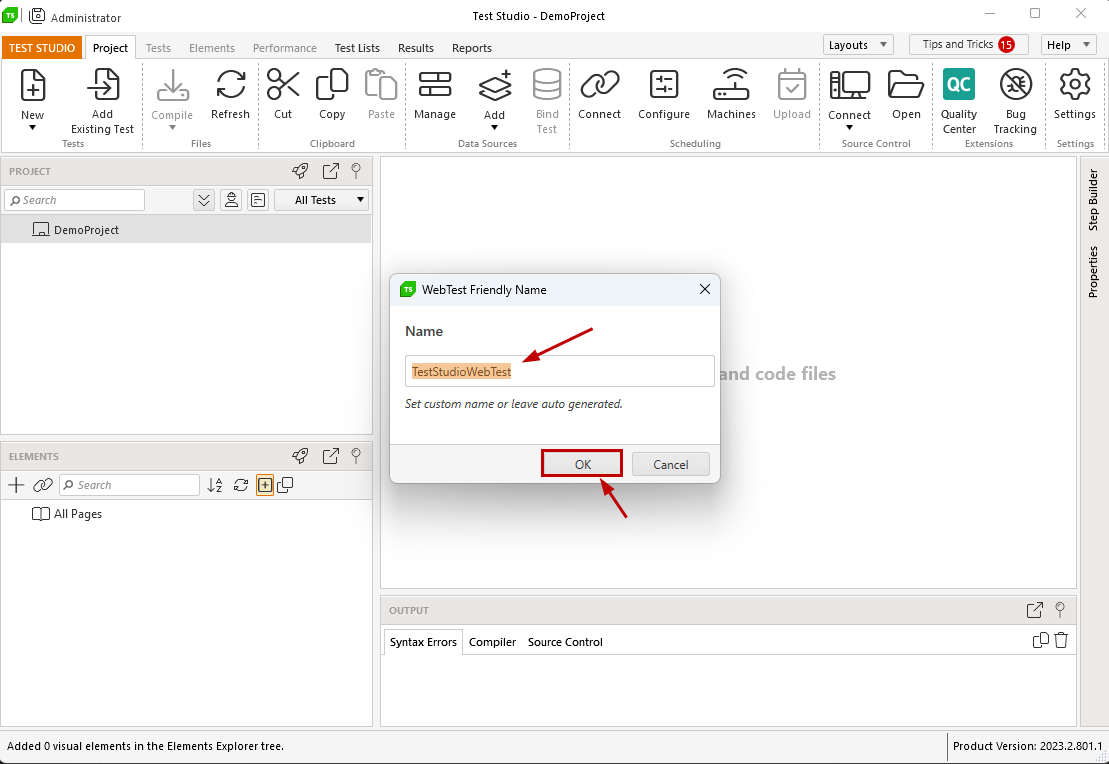The width and height of the screenshot is (1109, 764).
Task: Click Refresh in the Files group
Action: coord(231,85)
